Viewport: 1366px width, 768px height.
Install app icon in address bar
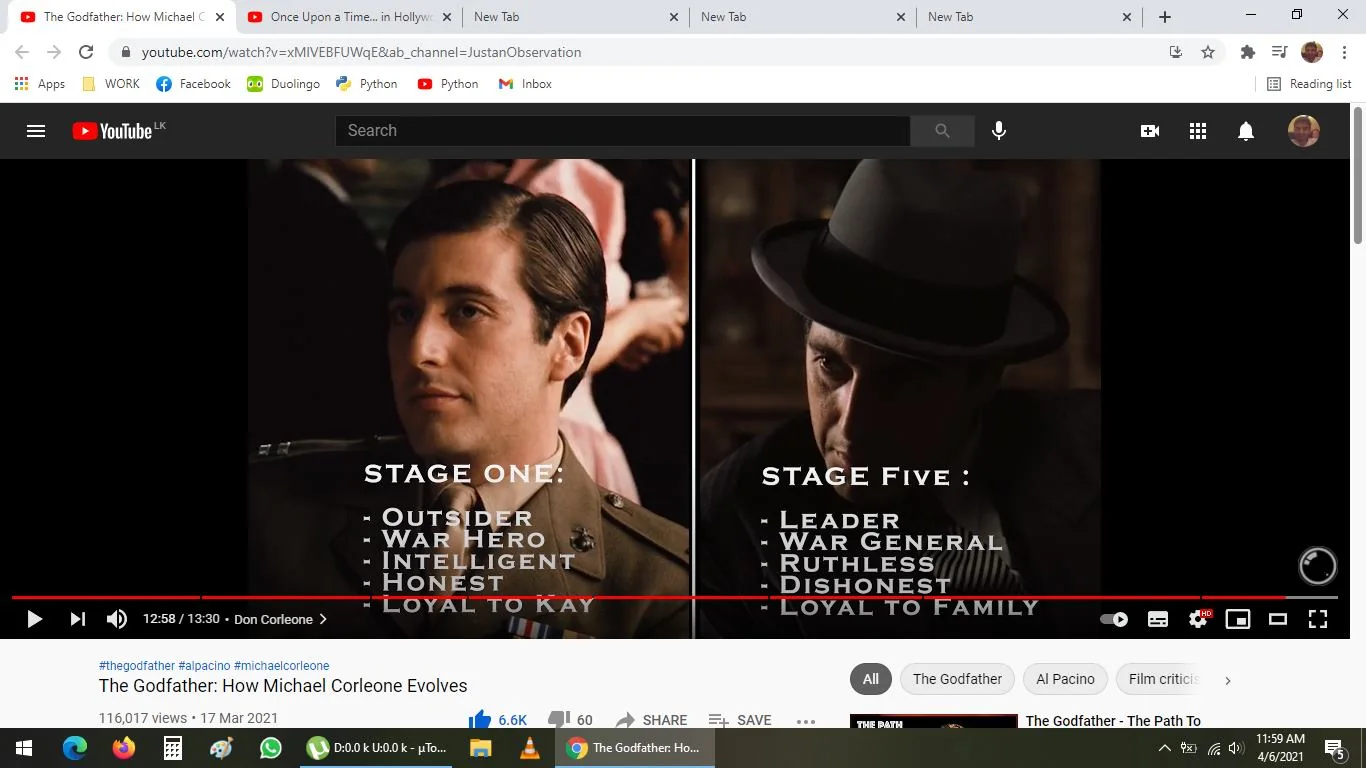[x=1176, y=52]
